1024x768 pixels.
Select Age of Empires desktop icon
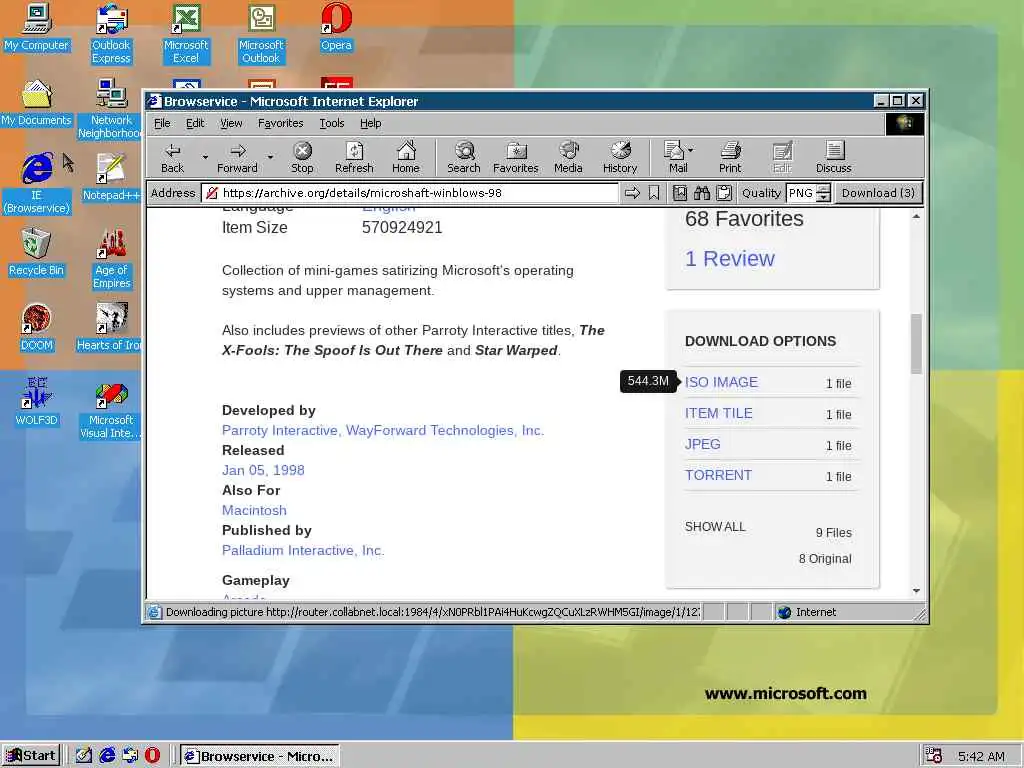click(111, 259)
